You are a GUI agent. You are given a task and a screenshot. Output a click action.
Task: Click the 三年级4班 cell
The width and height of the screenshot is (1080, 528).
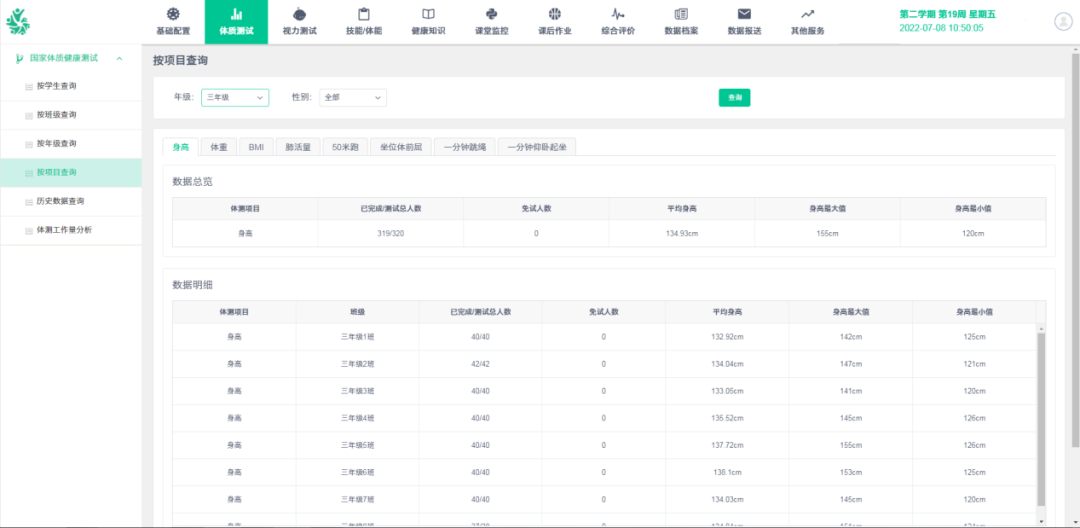pos(357,419)
